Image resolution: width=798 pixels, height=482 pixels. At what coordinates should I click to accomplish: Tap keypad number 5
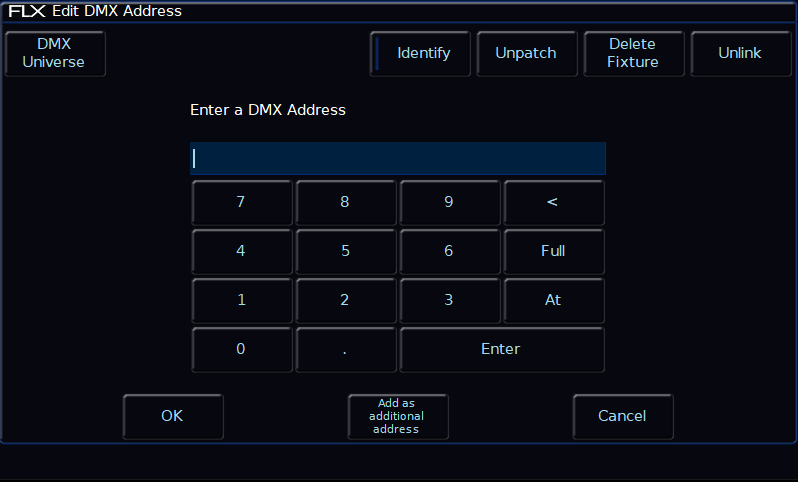[x=346, y=251]
